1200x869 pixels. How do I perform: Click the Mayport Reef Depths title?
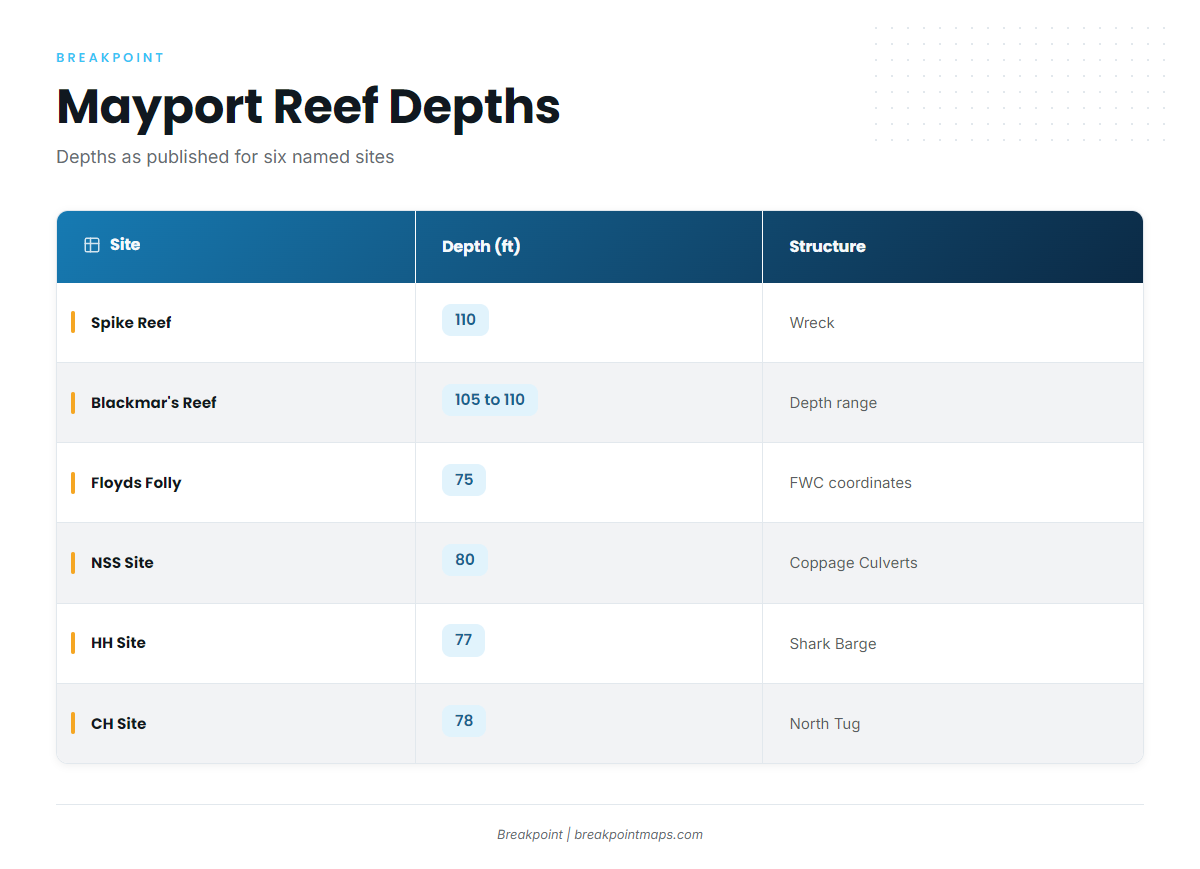[x=308, y=107]
